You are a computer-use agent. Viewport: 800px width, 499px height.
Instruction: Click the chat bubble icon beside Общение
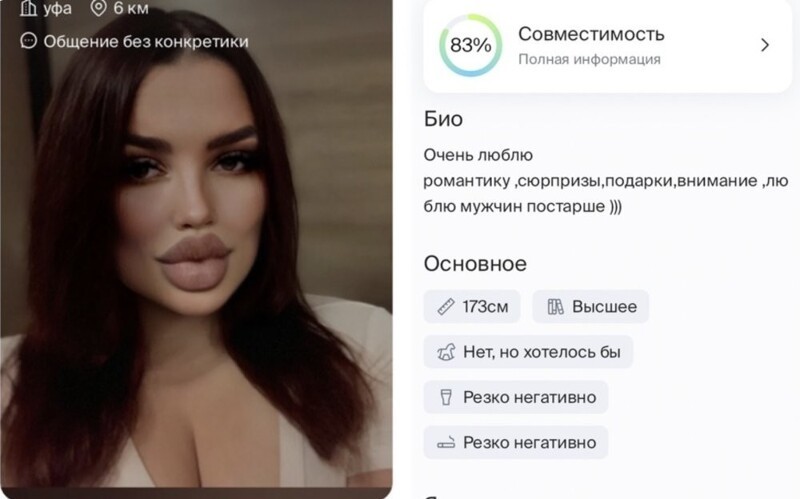click(29, 41)
